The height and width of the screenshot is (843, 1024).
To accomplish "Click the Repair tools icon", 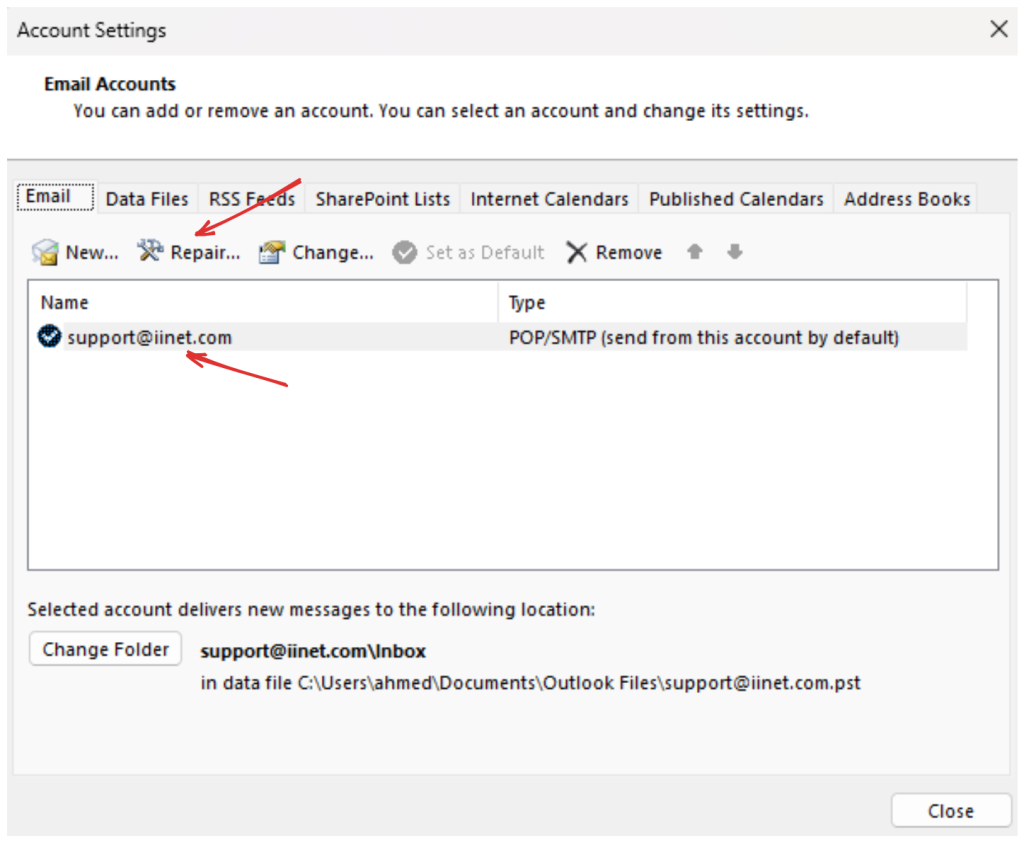I will click(x=150, y=252).
